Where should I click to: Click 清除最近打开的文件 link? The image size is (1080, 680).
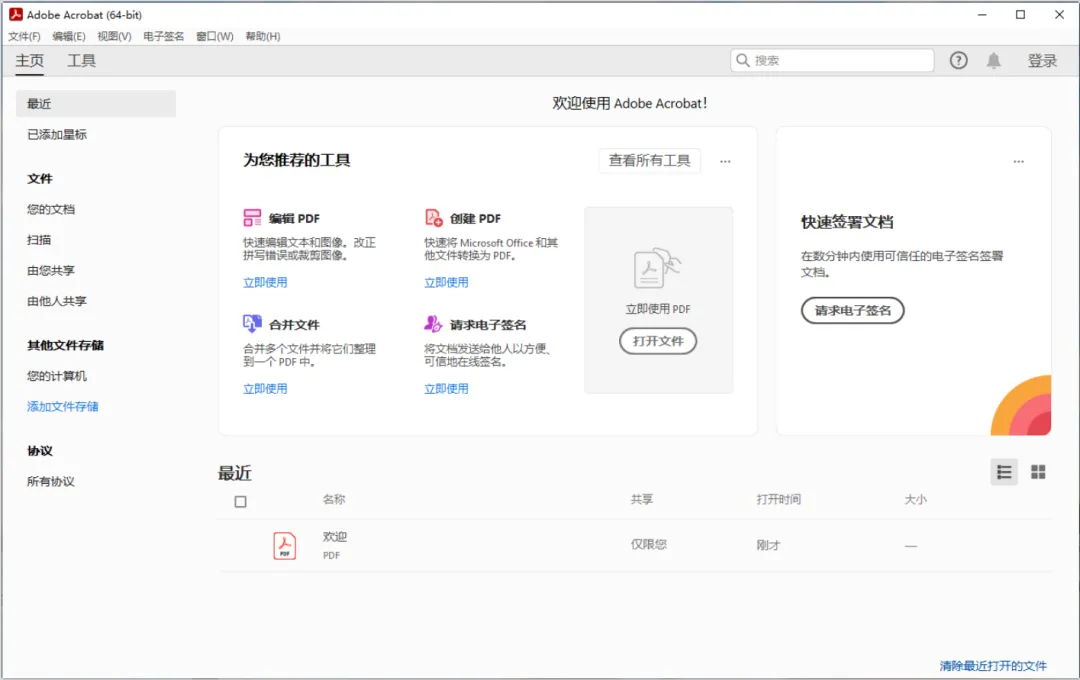tap(993, 666)
